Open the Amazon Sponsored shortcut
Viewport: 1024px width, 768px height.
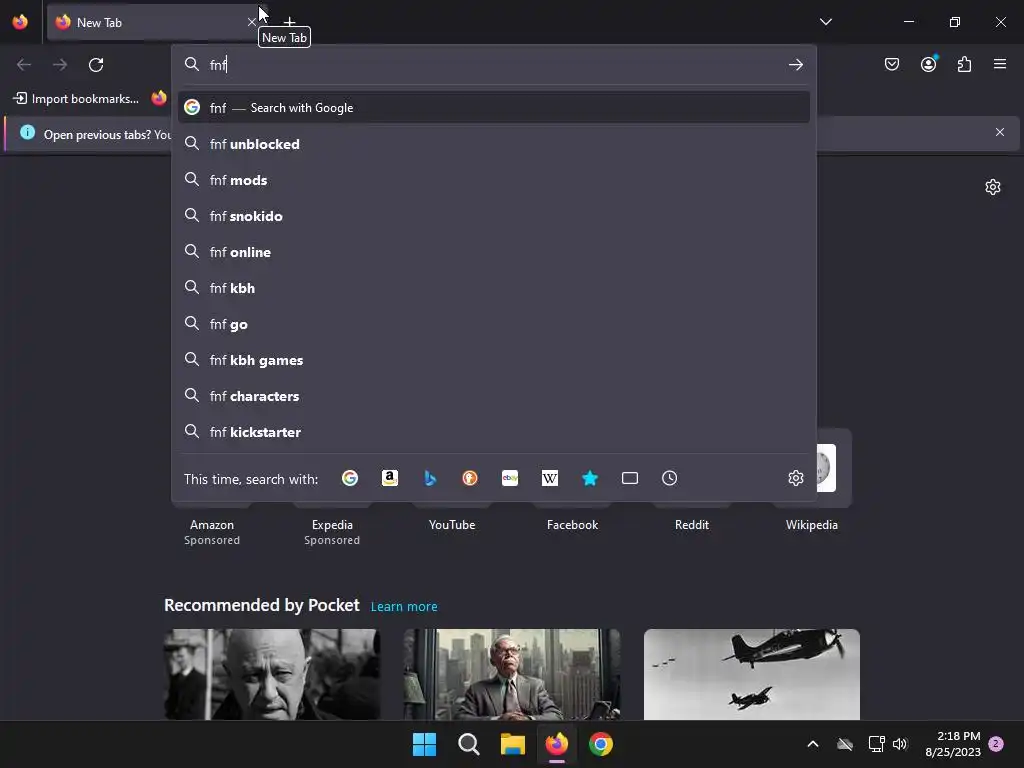[212, 531]
